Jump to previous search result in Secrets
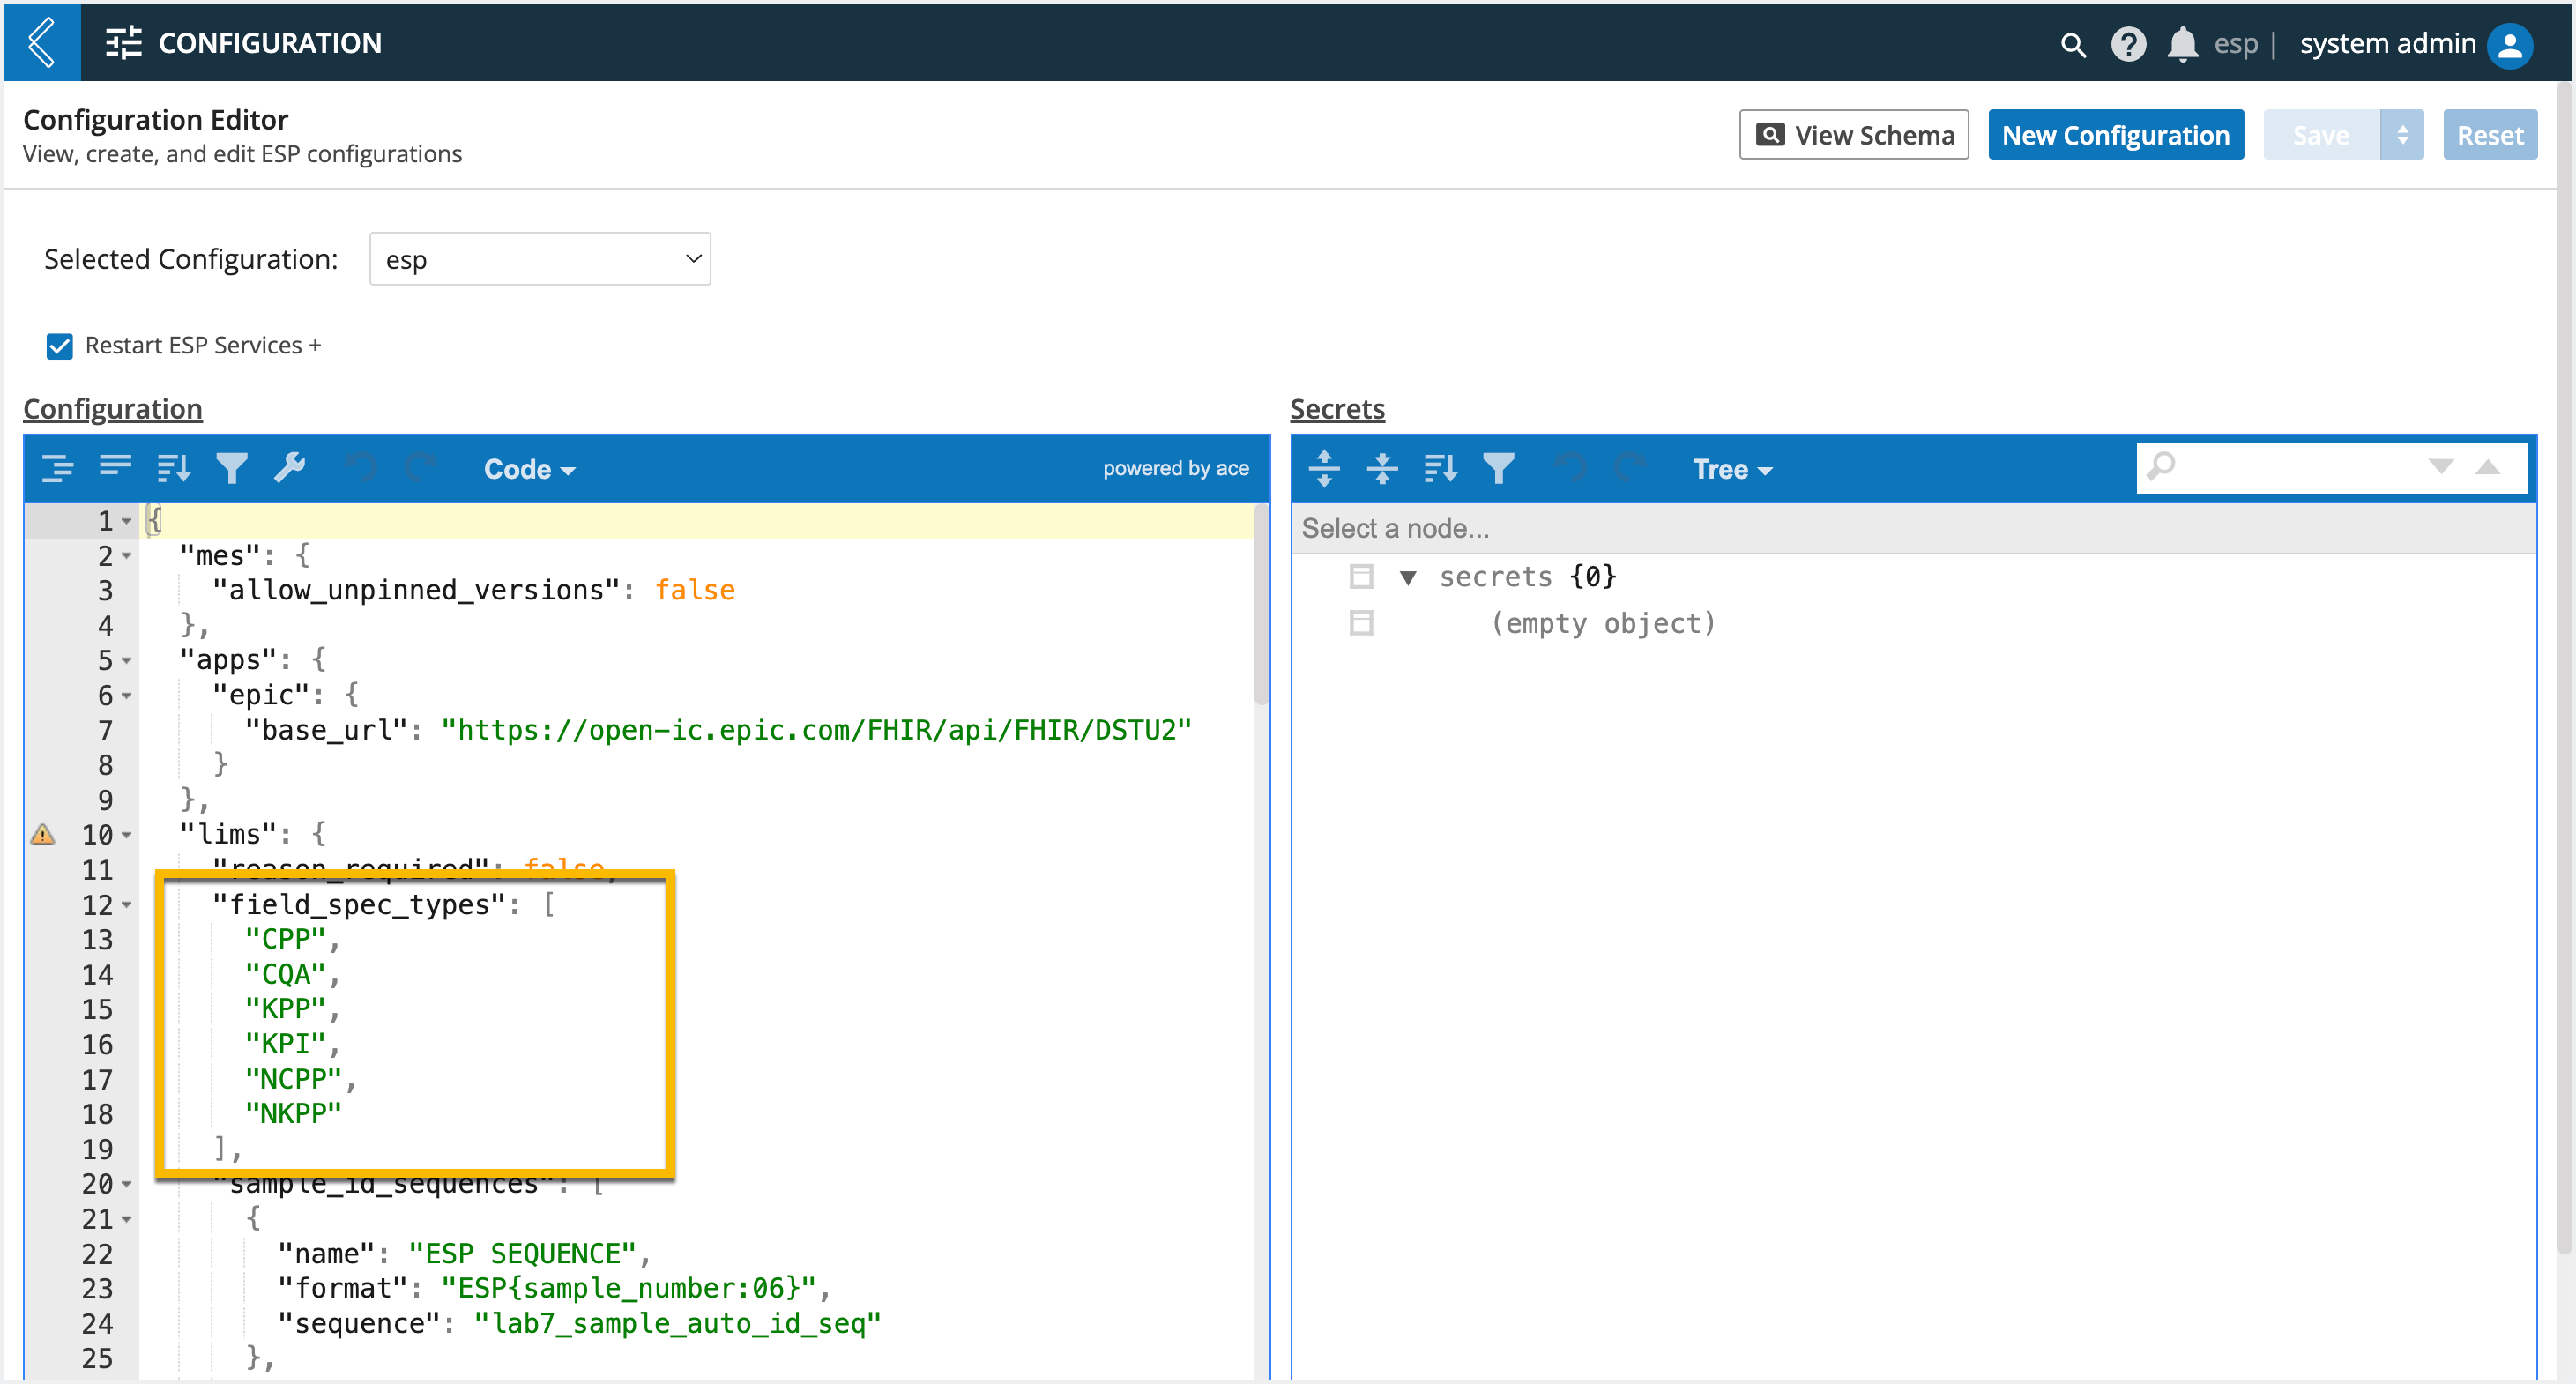Viewport: 2576px width, 1384px height. point(2488,466)
